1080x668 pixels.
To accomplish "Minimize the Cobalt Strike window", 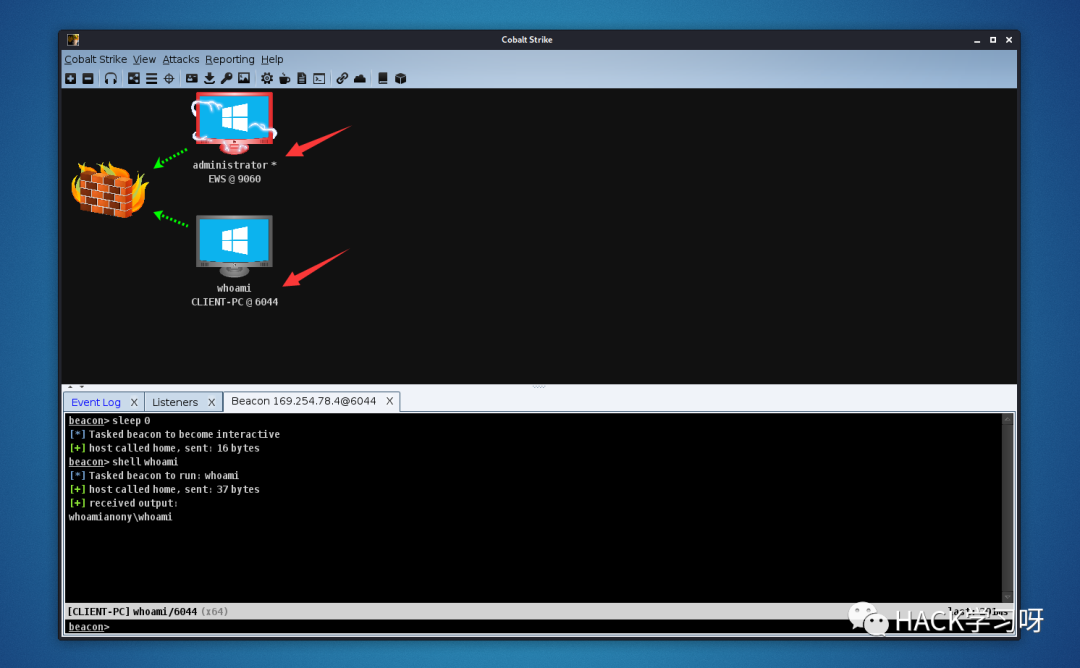I will tap(977, 40).
